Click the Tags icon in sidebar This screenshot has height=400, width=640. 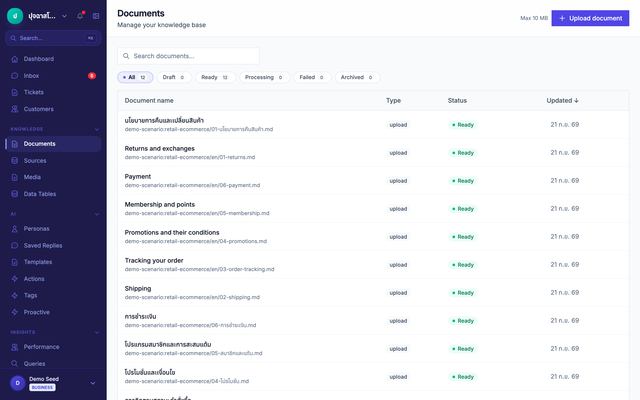pyautogui.click(x=15, y=295)
